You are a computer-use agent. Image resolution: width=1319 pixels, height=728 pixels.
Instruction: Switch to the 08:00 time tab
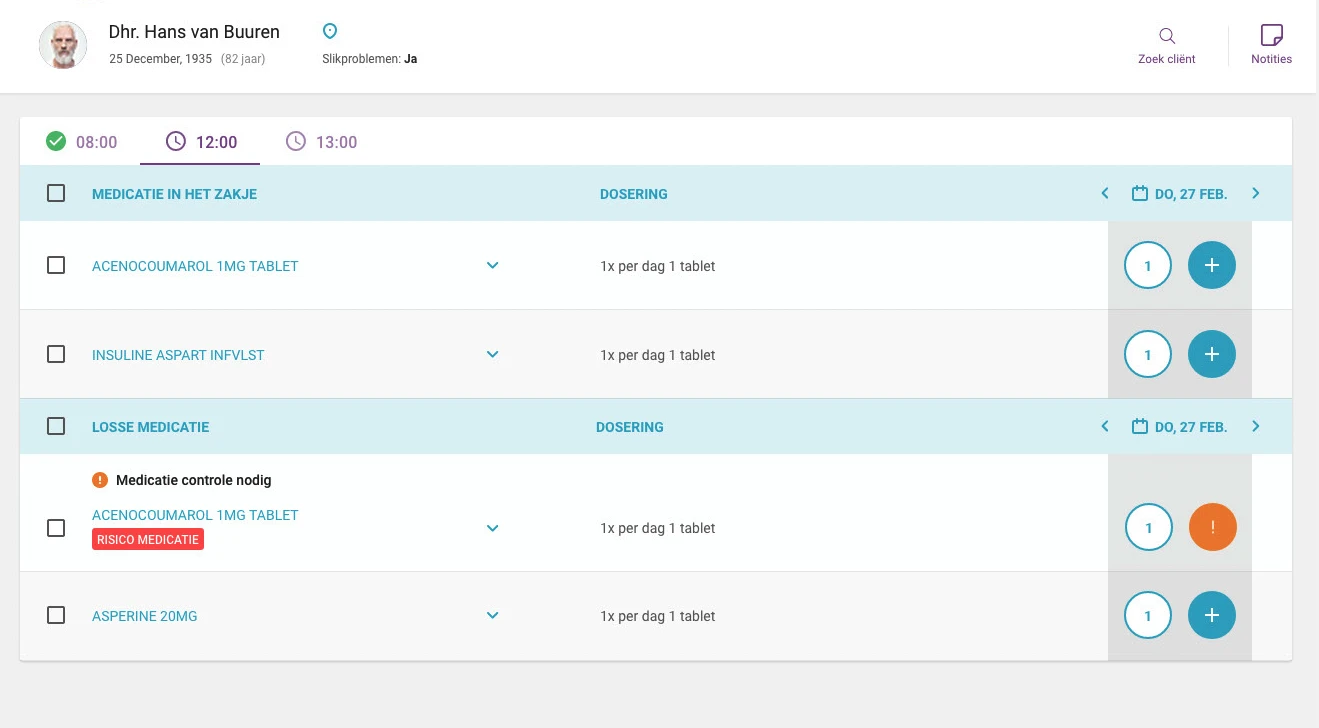pos(82,142)
